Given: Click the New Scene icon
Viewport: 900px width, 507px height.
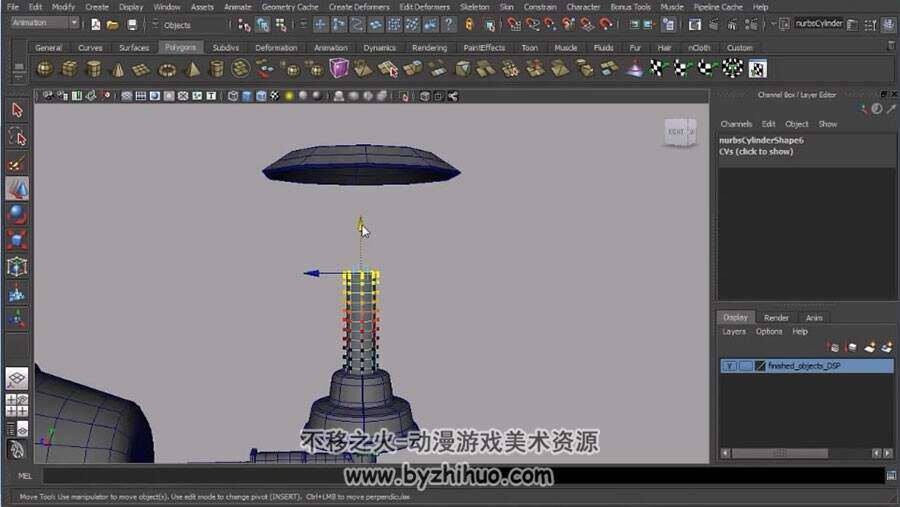Looking at the screenshot, I should (96, 24).
